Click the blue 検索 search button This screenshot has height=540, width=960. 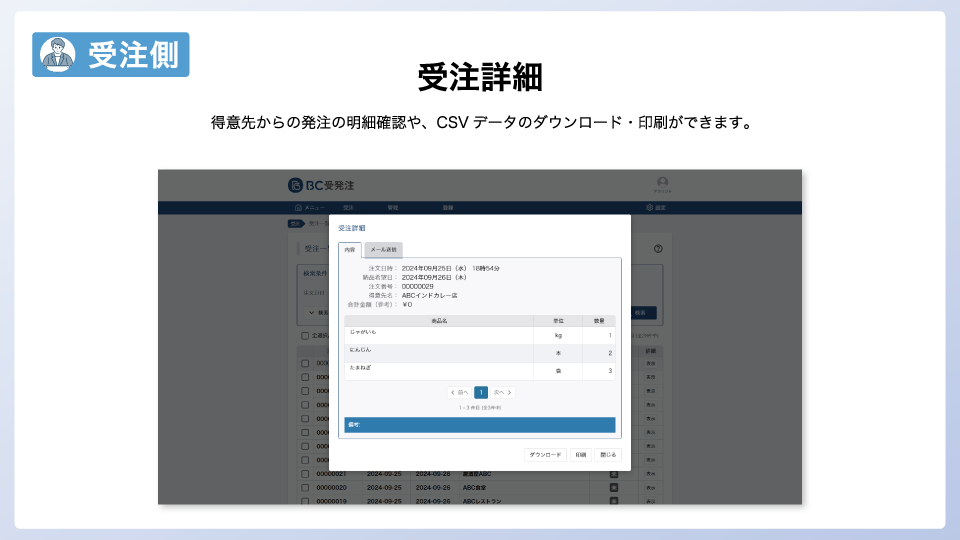[643, 313]
